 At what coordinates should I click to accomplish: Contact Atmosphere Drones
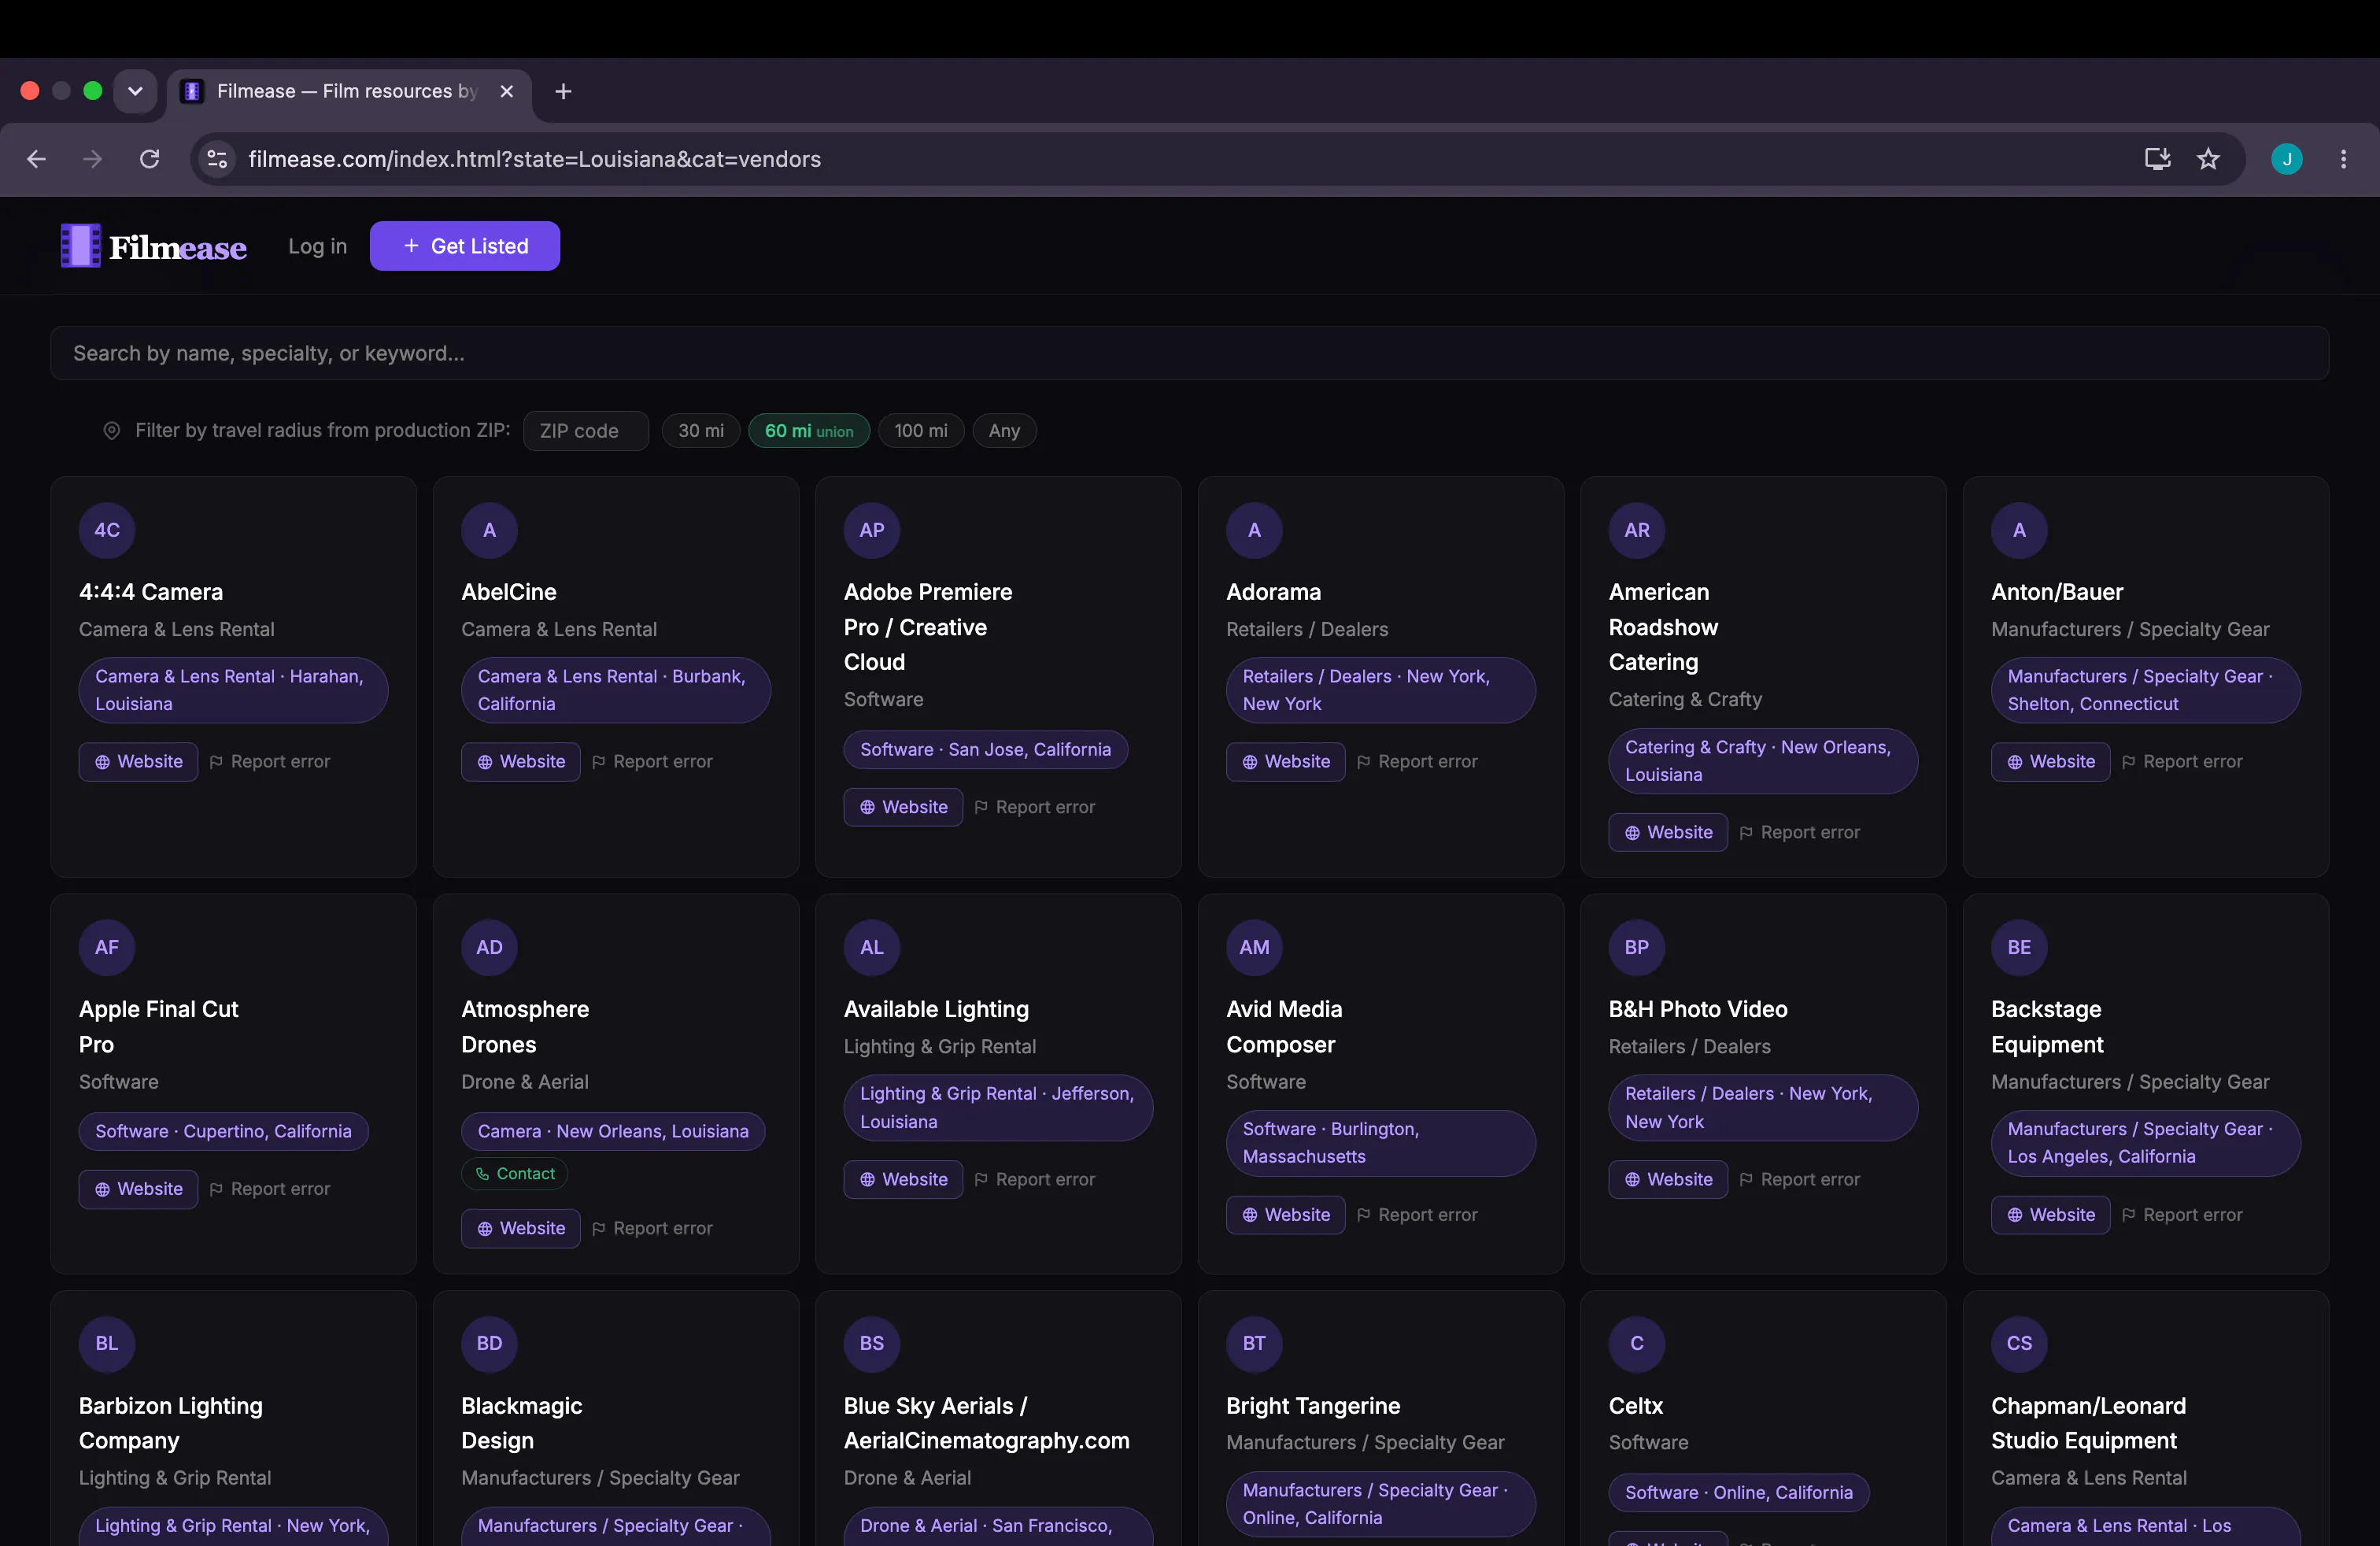coord(515,1174)
